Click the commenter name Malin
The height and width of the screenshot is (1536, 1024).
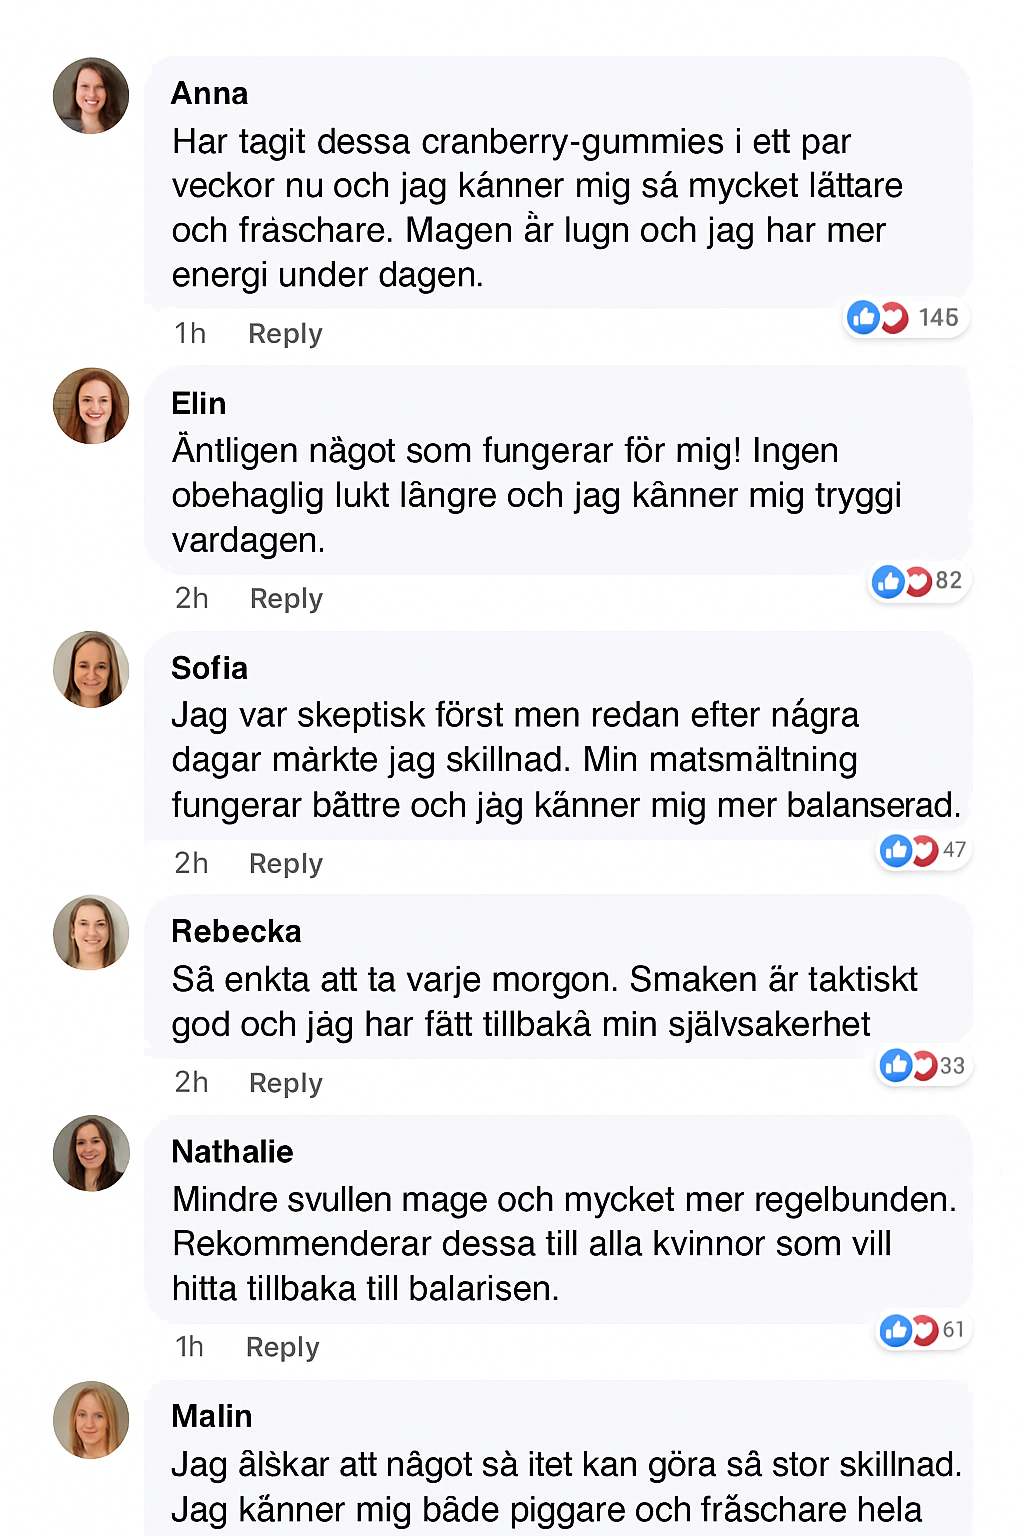tap(212, 1417)
